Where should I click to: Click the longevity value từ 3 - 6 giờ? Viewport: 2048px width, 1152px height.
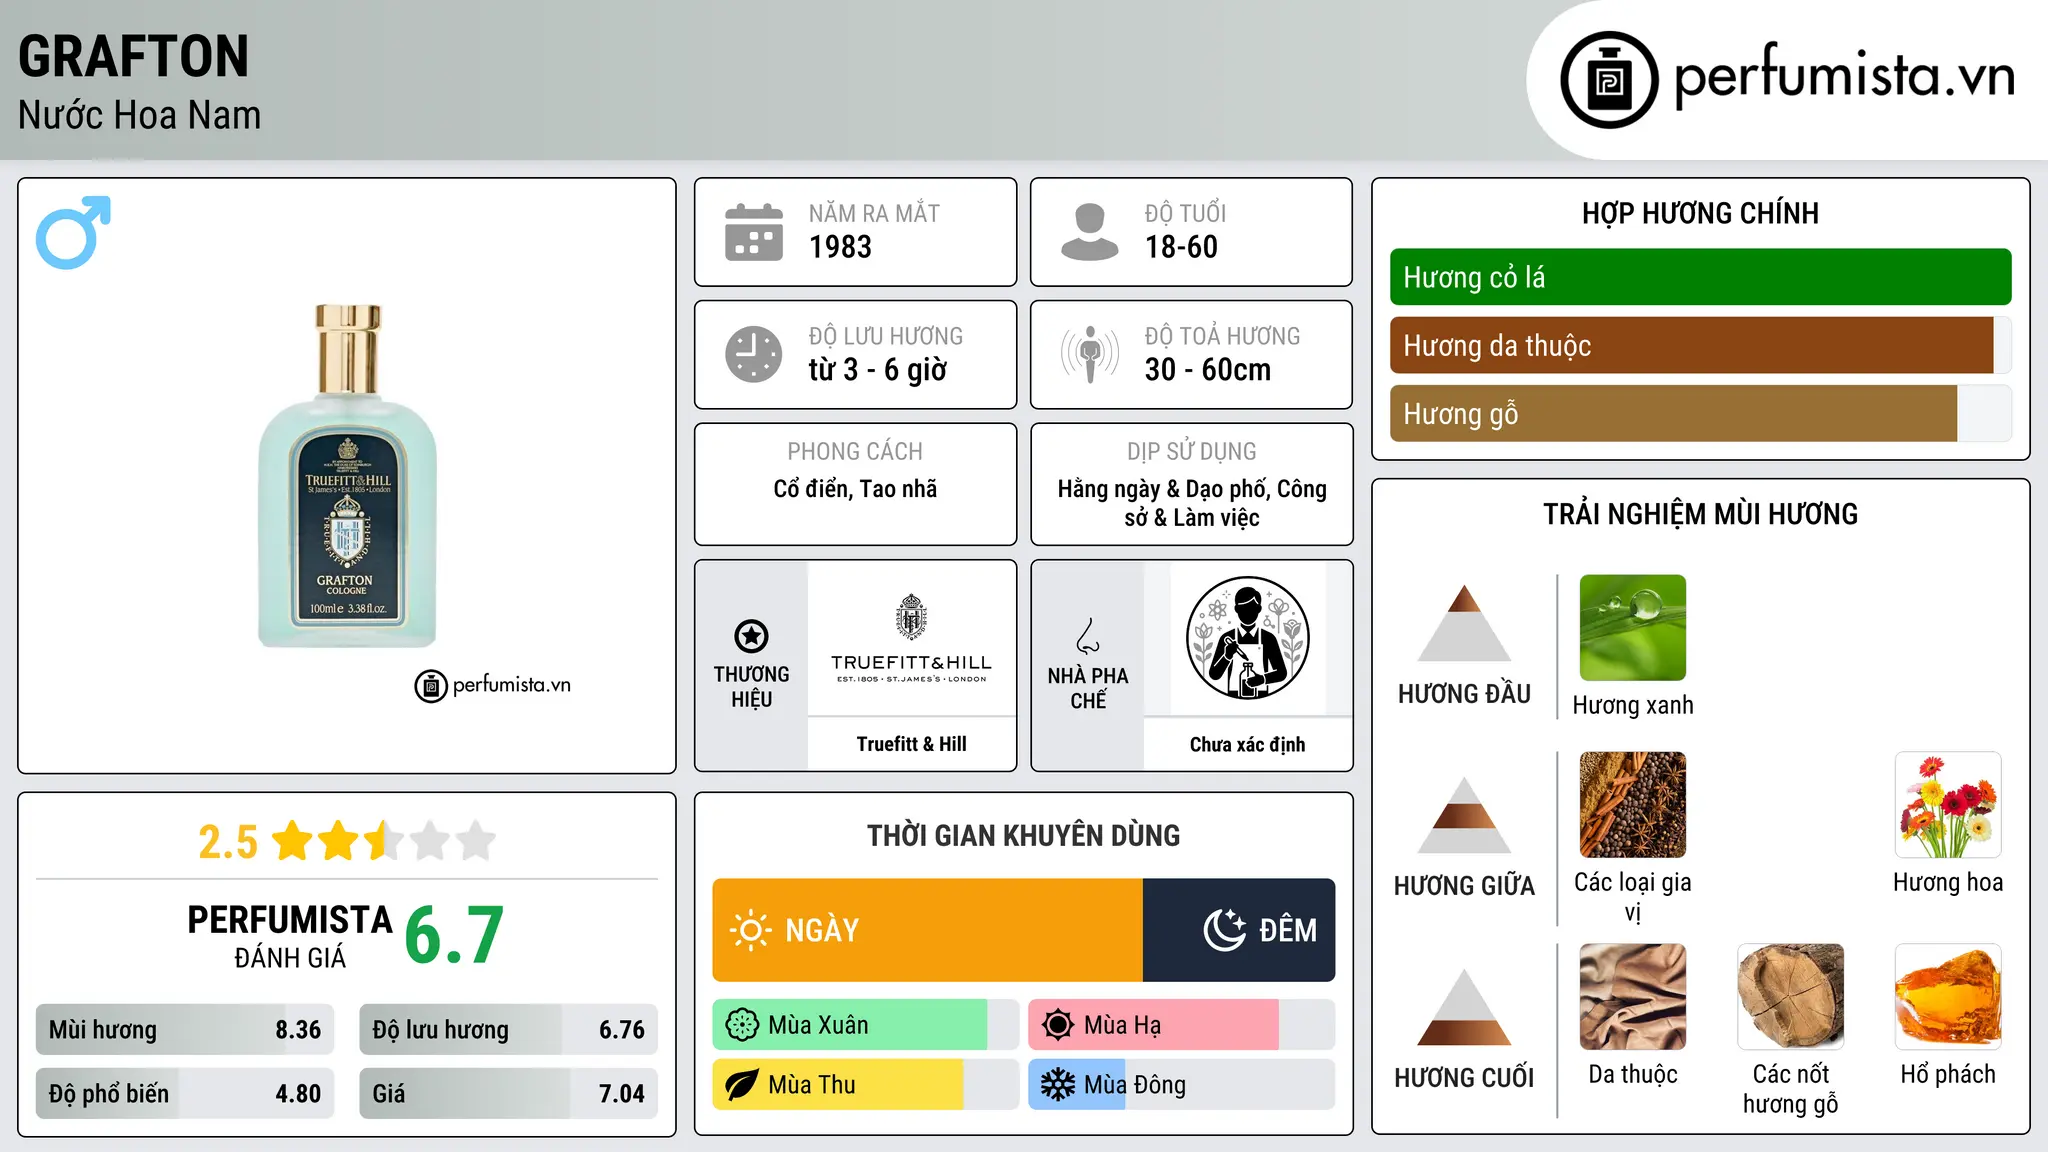[877, 370]
